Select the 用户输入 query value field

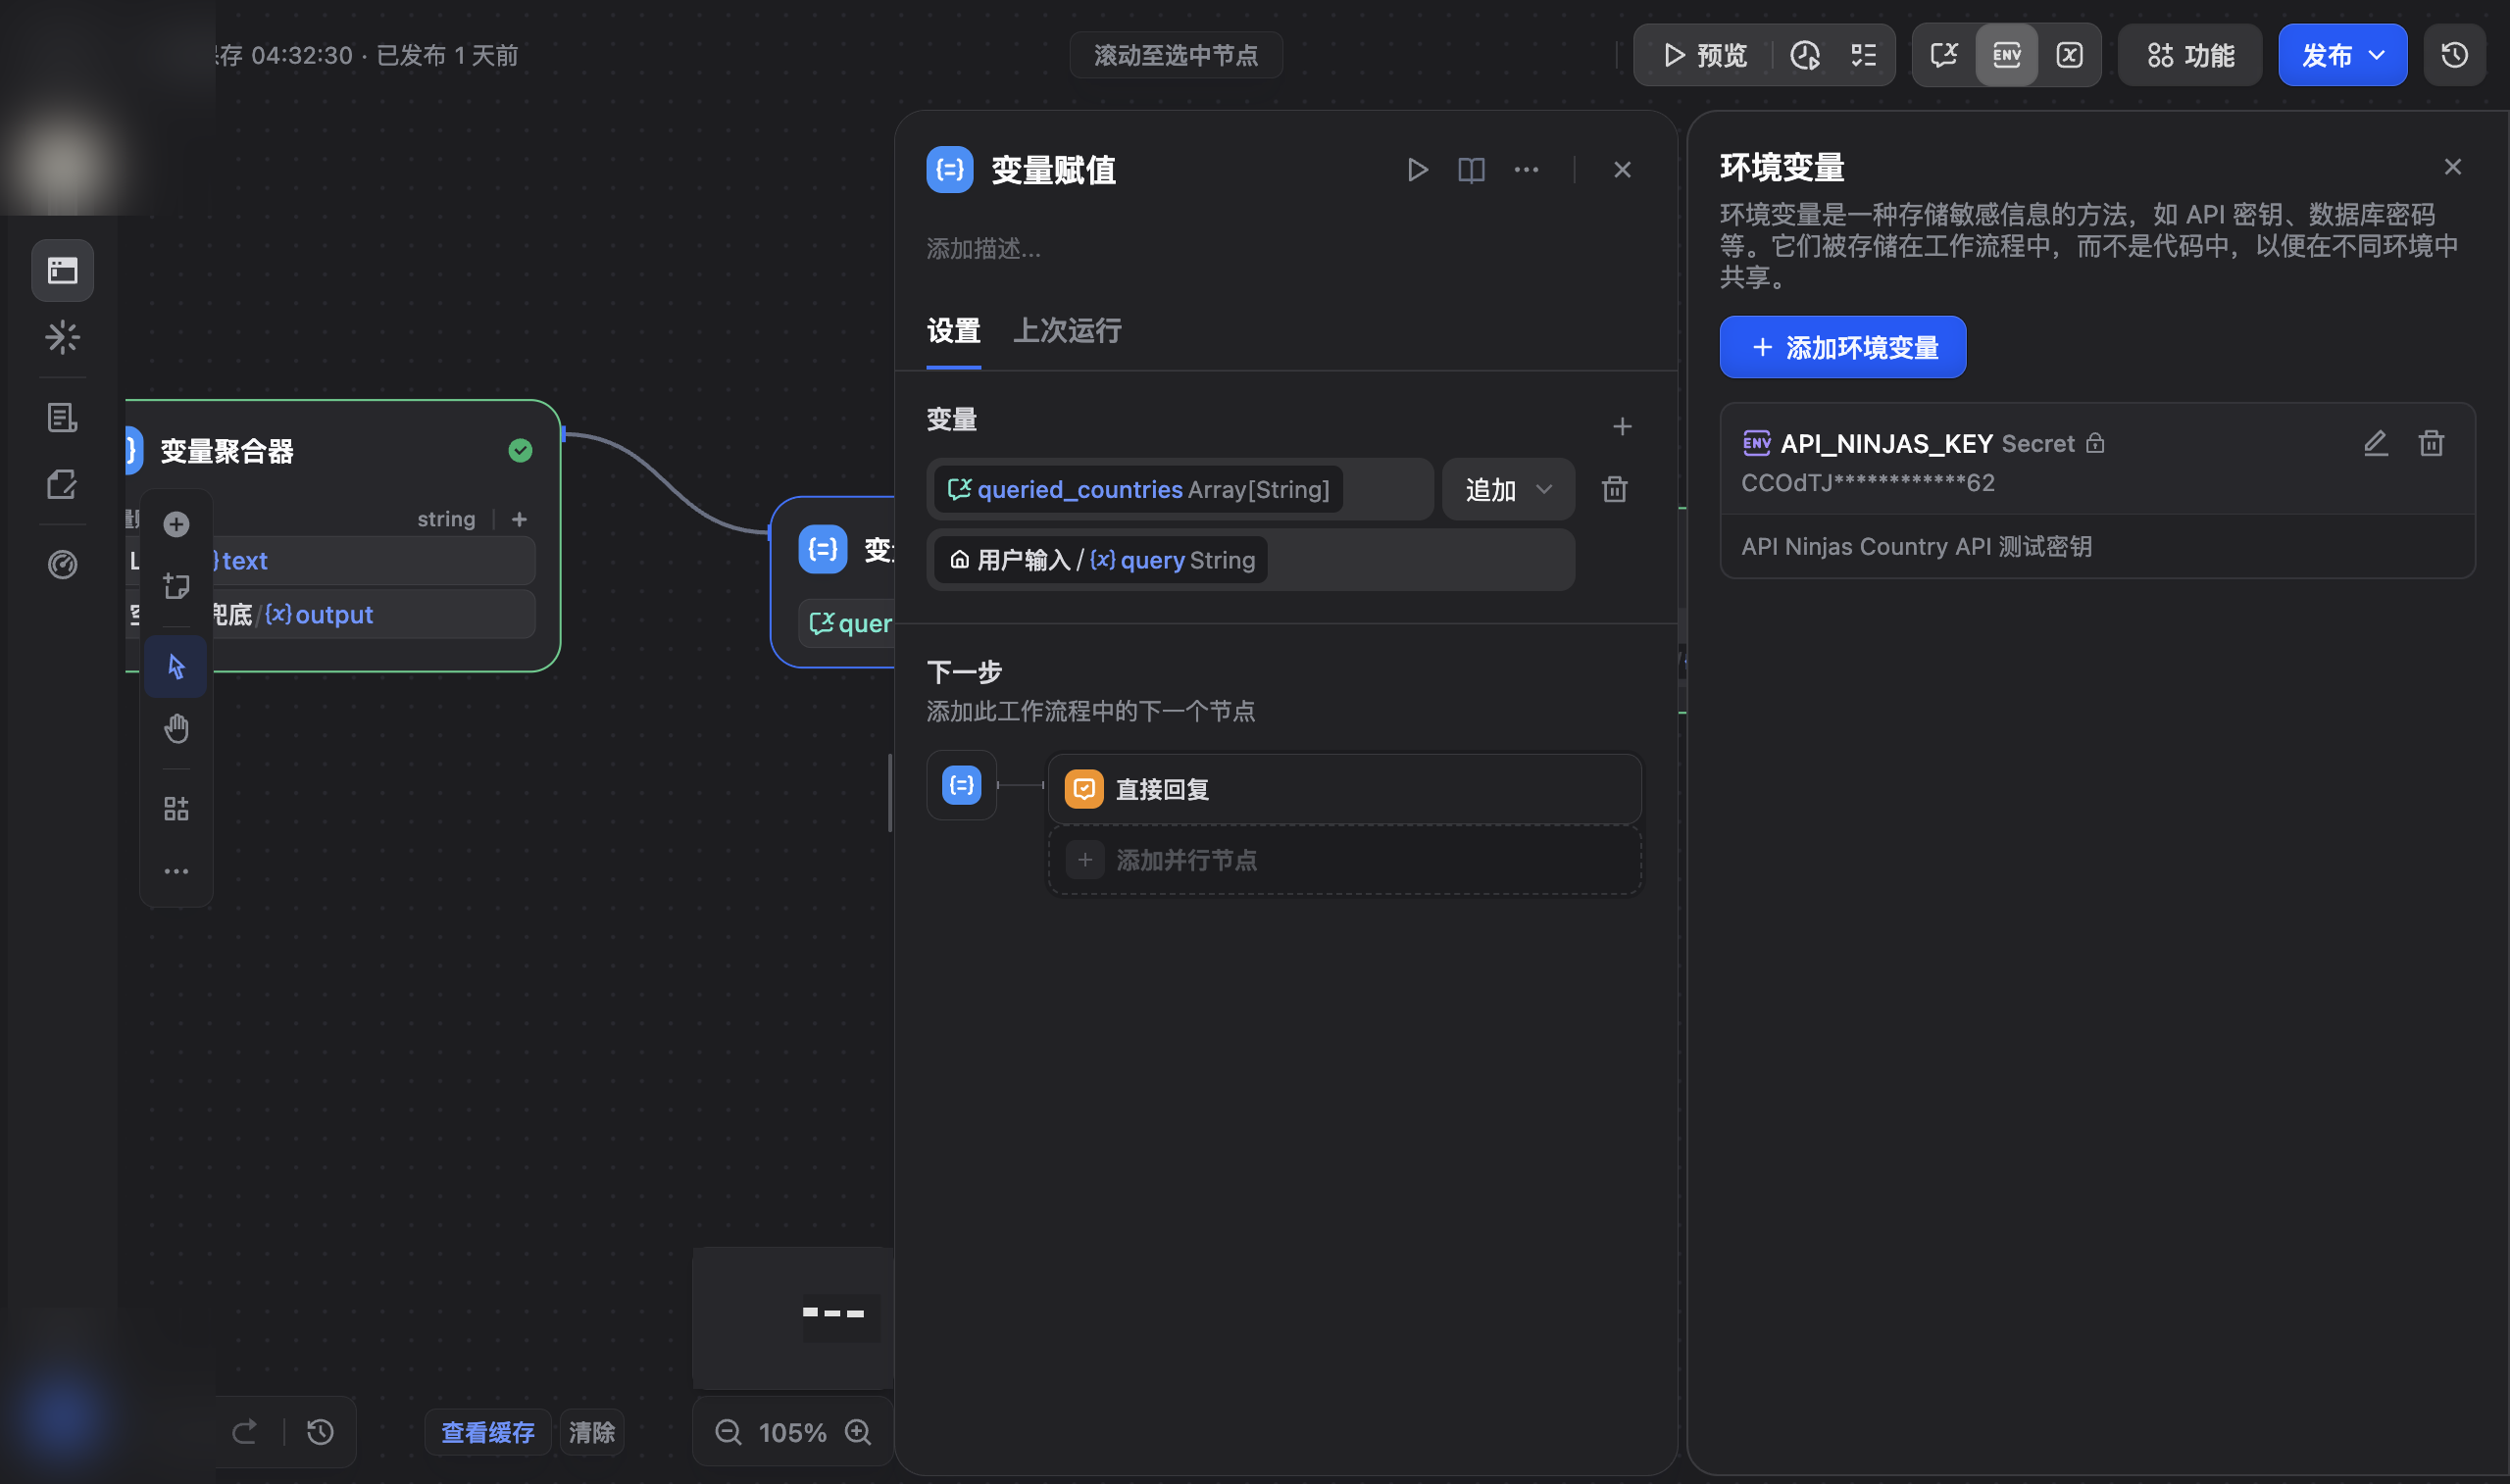pos(1250,560)
